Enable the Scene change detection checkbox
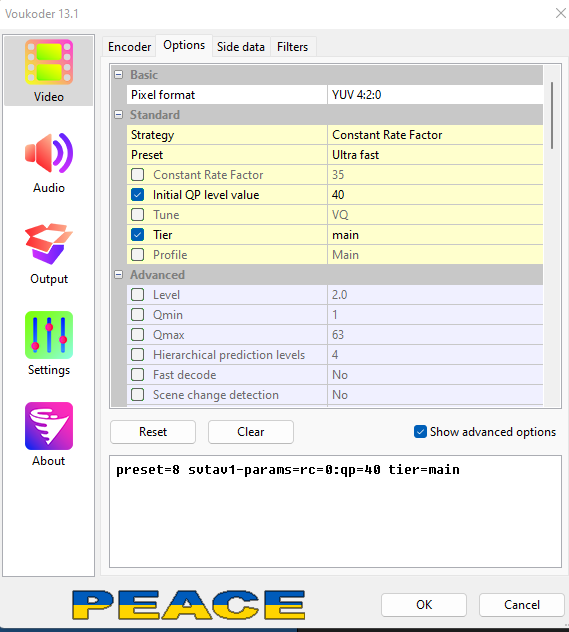Image resolution: width=569 pixels, height=632 pixels. tap(137, 395)
